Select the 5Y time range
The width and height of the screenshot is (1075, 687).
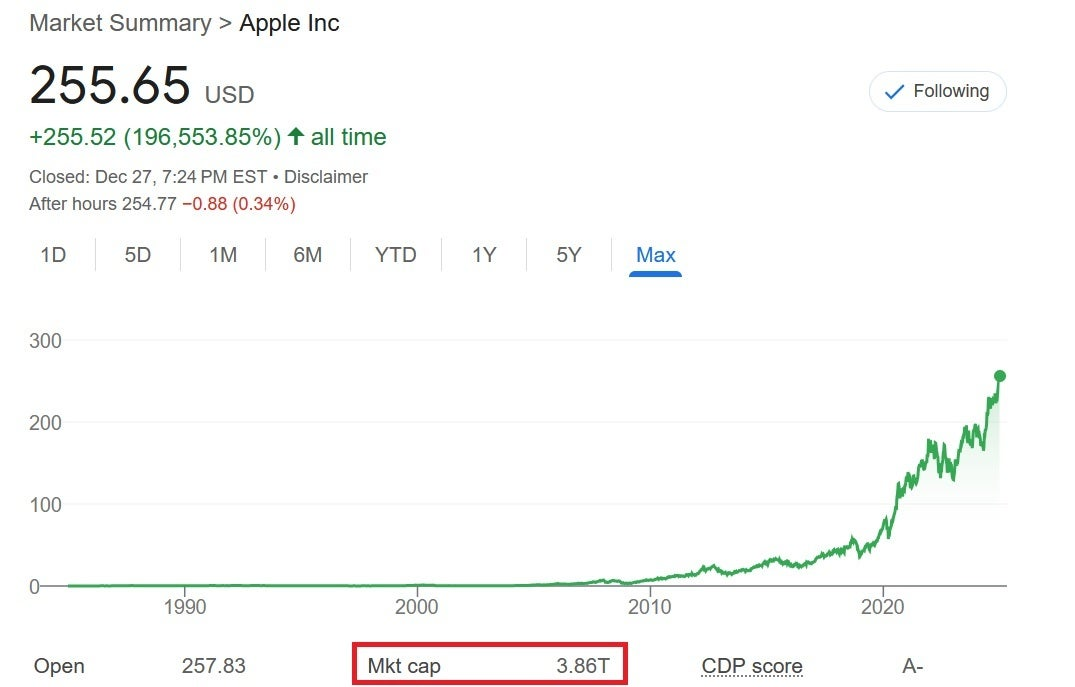point(569,255)
